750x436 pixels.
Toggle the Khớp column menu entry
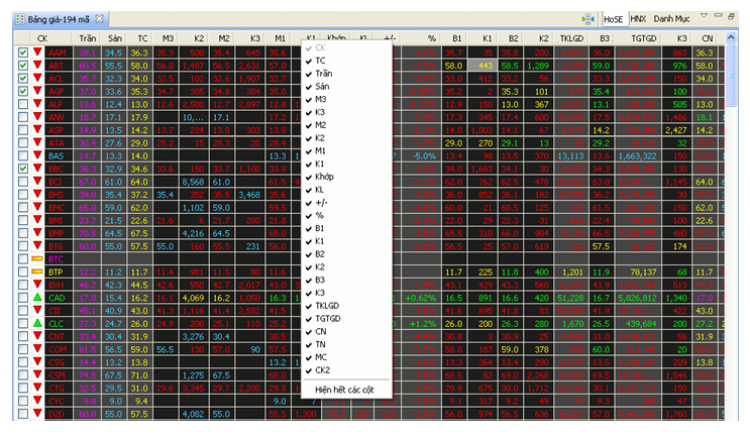tap(347, 177)
